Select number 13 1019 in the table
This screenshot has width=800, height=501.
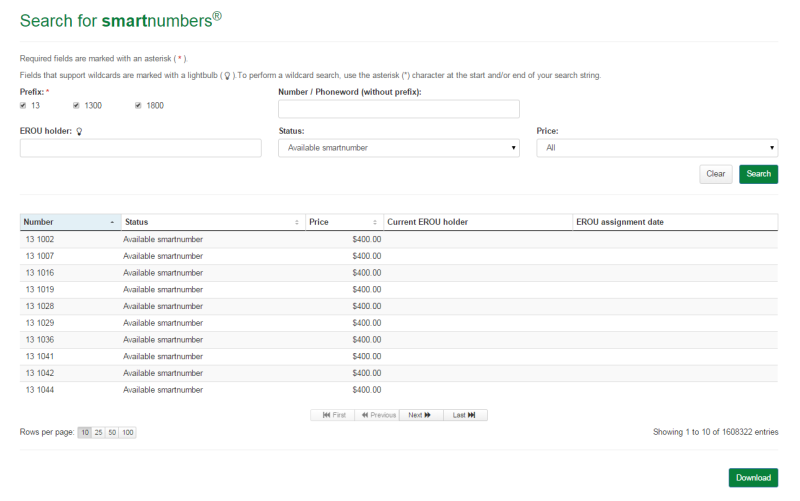tap(40, 290)
